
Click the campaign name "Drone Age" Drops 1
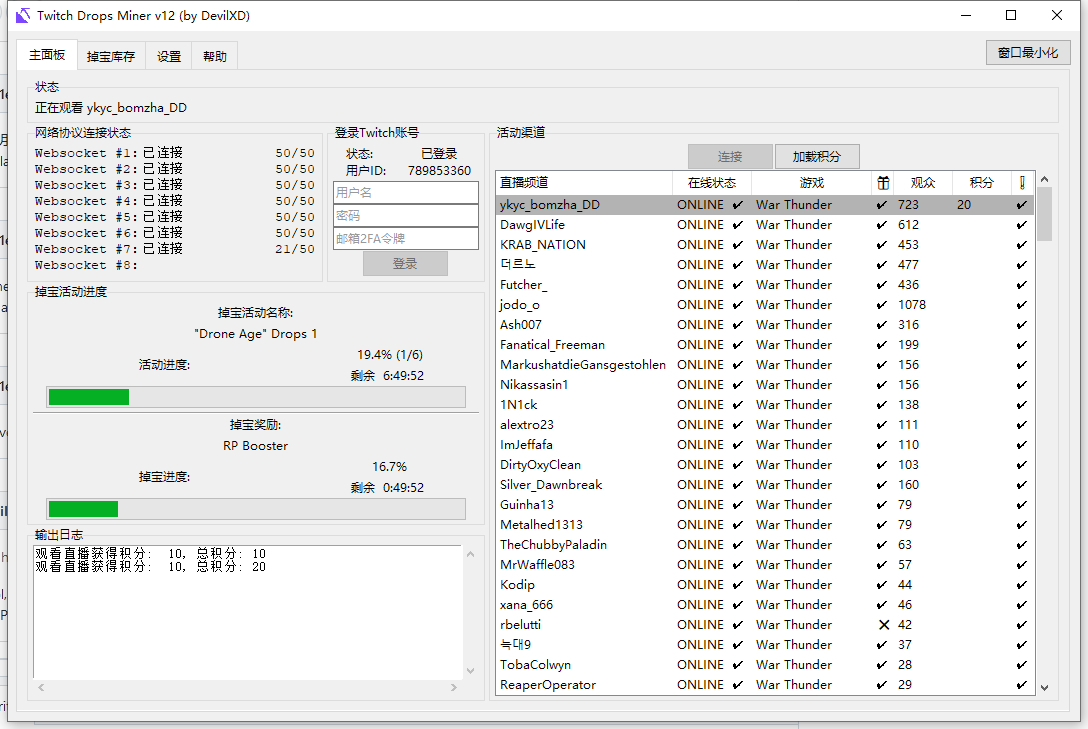[x=255, y=334]
